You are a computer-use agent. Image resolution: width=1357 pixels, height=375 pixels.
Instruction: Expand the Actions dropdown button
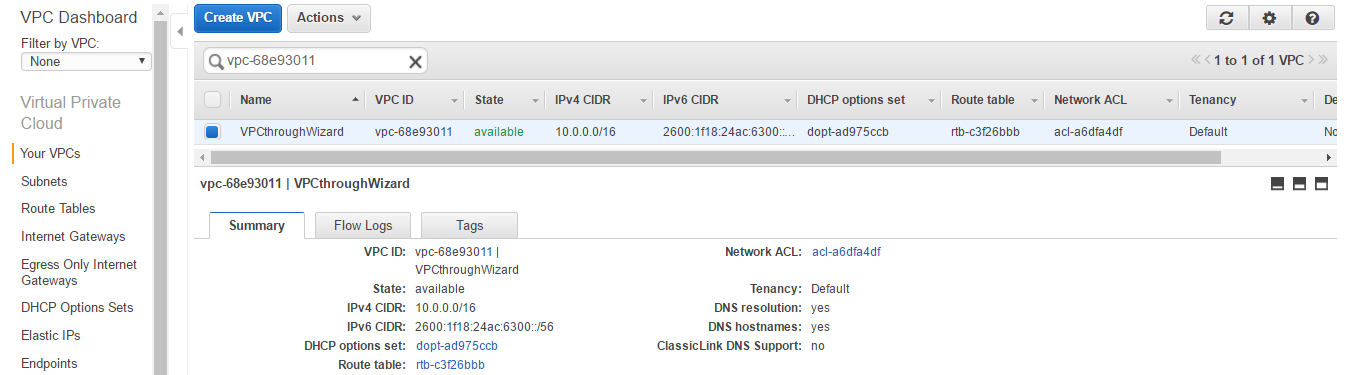[x=328, y=18]
